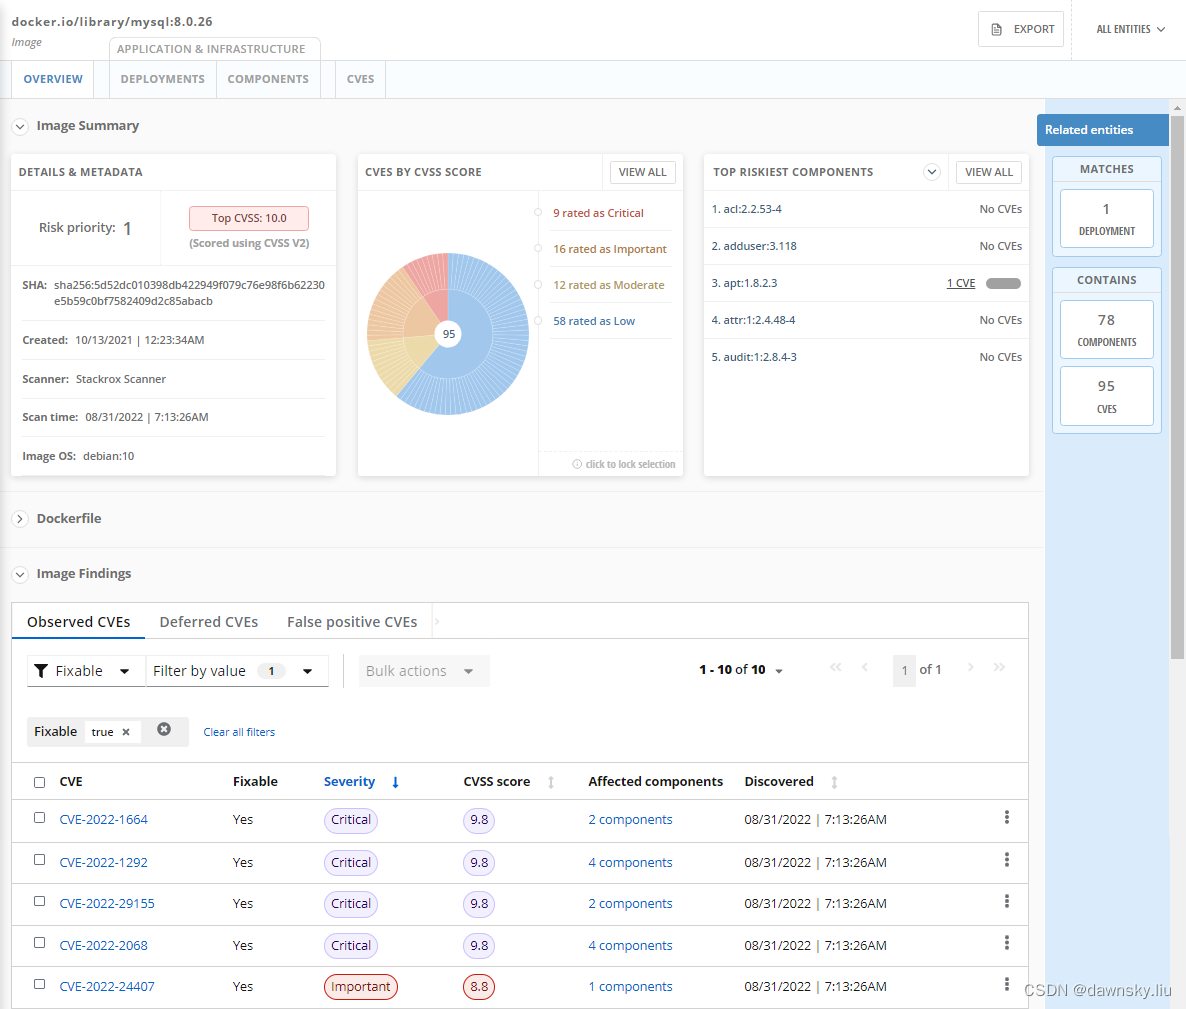The width and height of the screenshot is (1186, 1009).
Task: Check the box for CVE-2022-24407
Action: point(39,985)
